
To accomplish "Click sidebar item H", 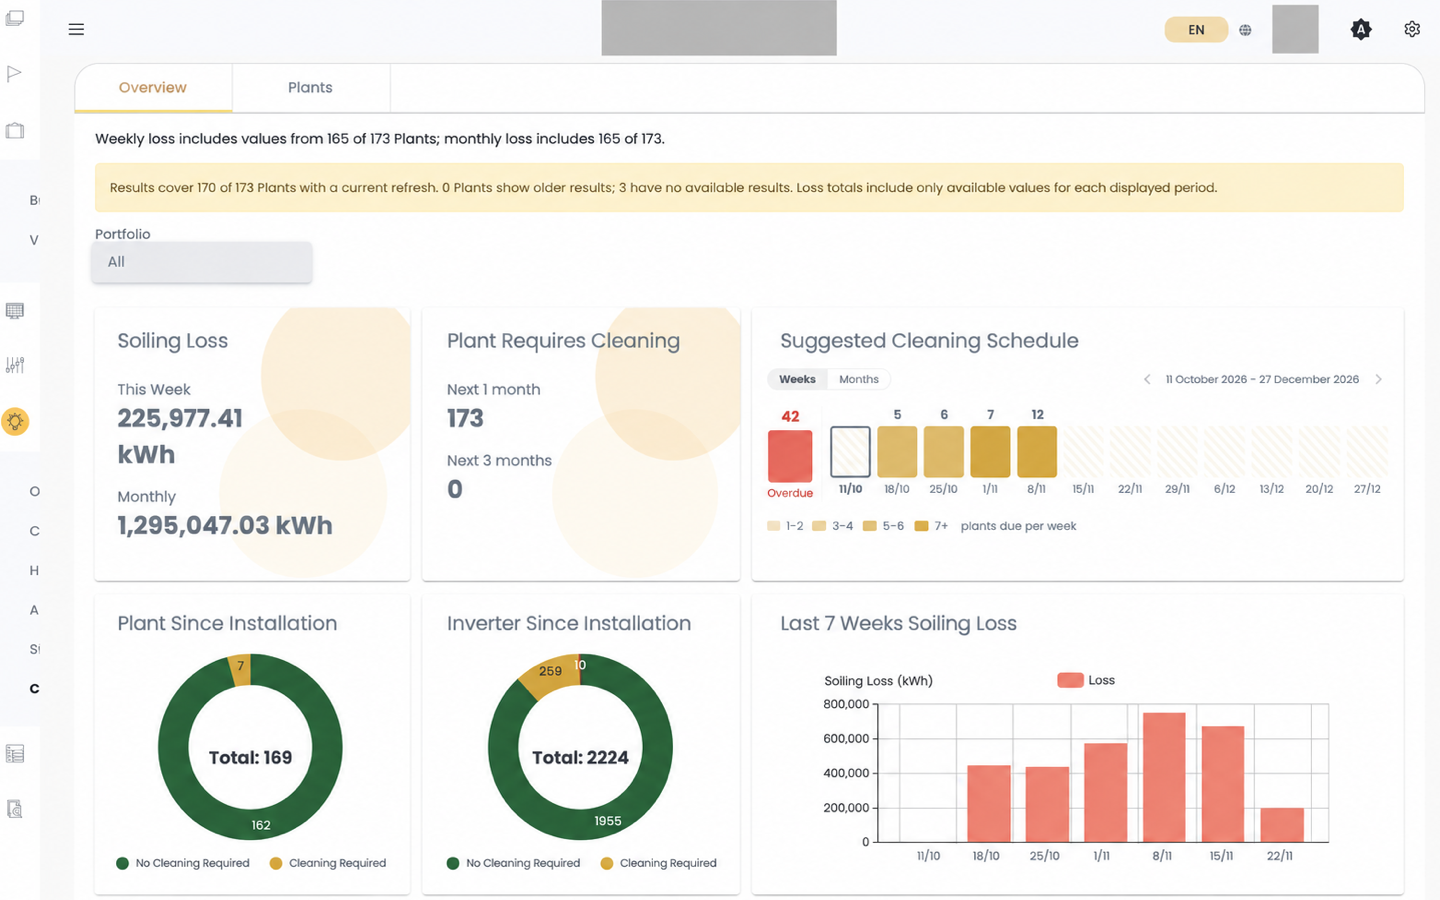I will tap(34, 570).
